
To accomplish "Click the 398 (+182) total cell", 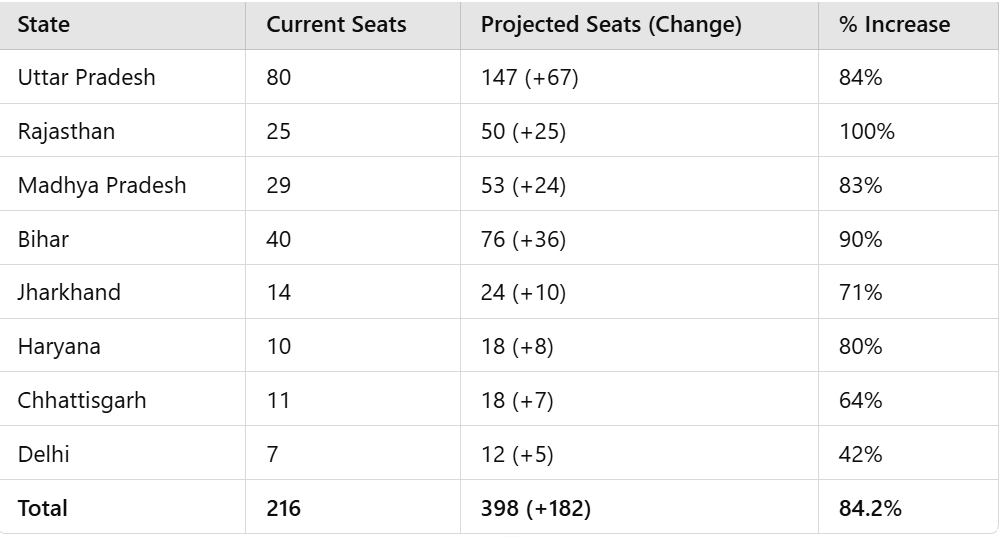I will tap(536, 508).
